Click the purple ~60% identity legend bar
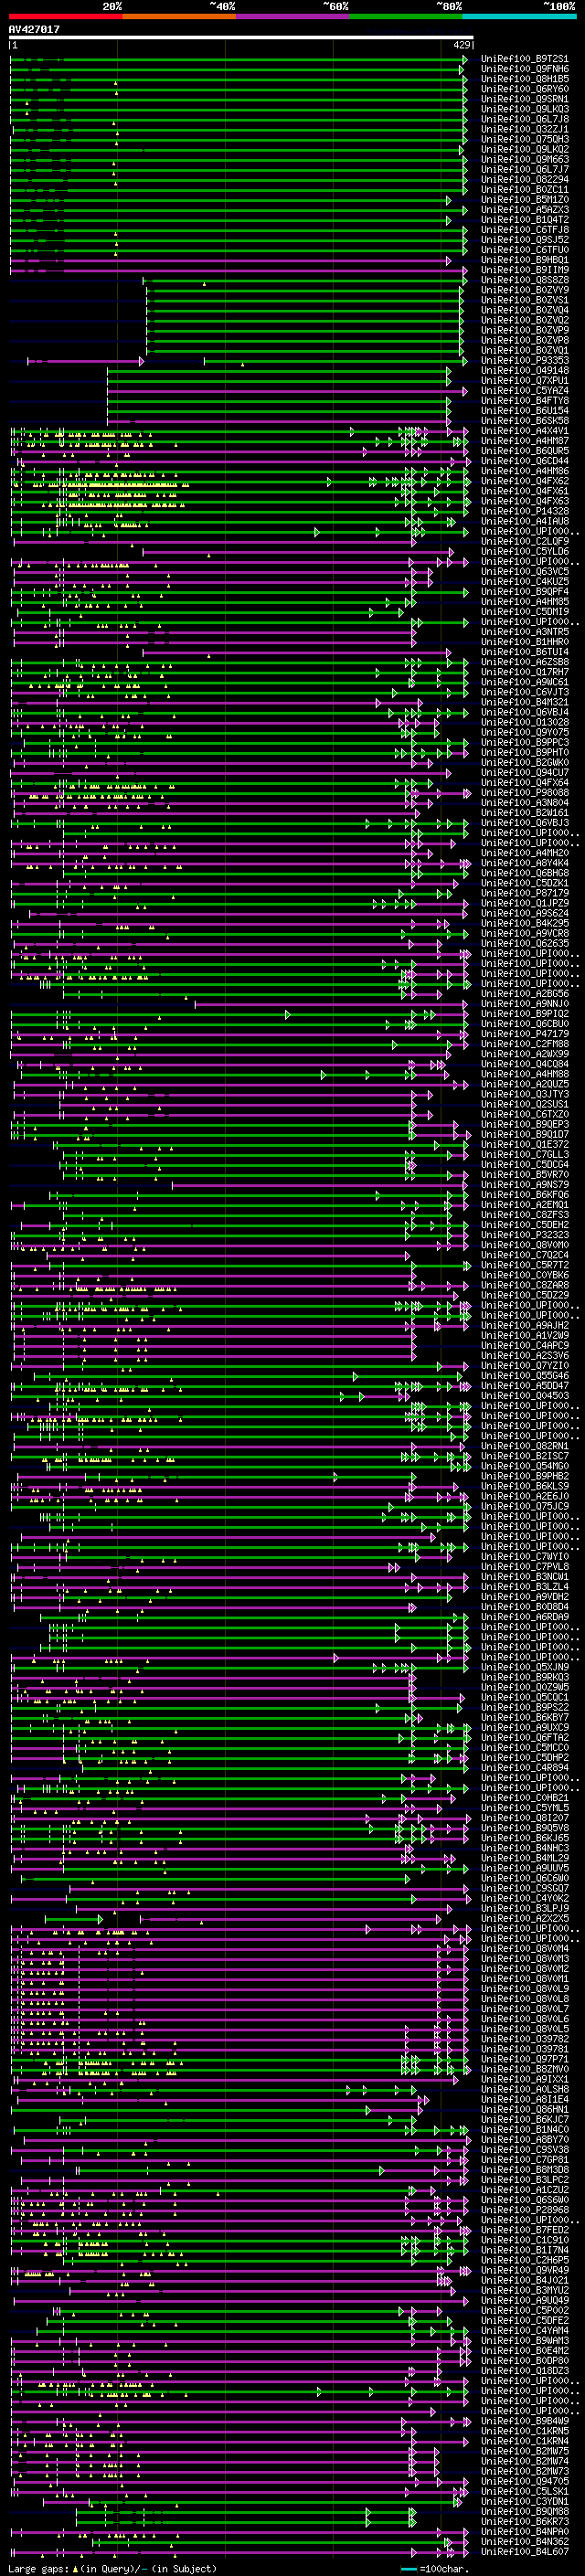Viewport: 585px width, 2576px height. pos(292,16)
